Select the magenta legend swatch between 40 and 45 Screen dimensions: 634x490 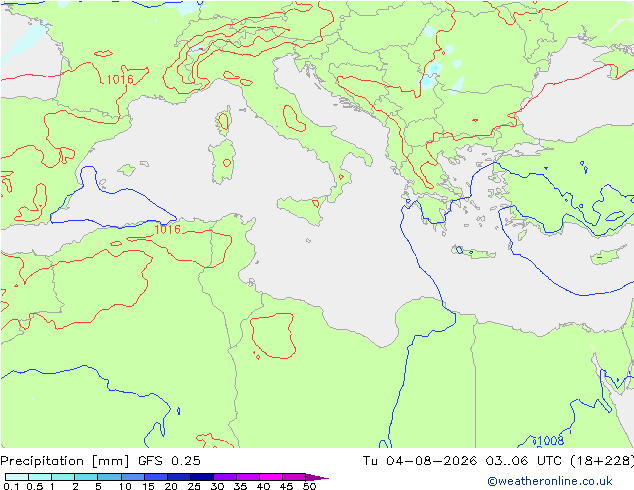click(271, 477)
